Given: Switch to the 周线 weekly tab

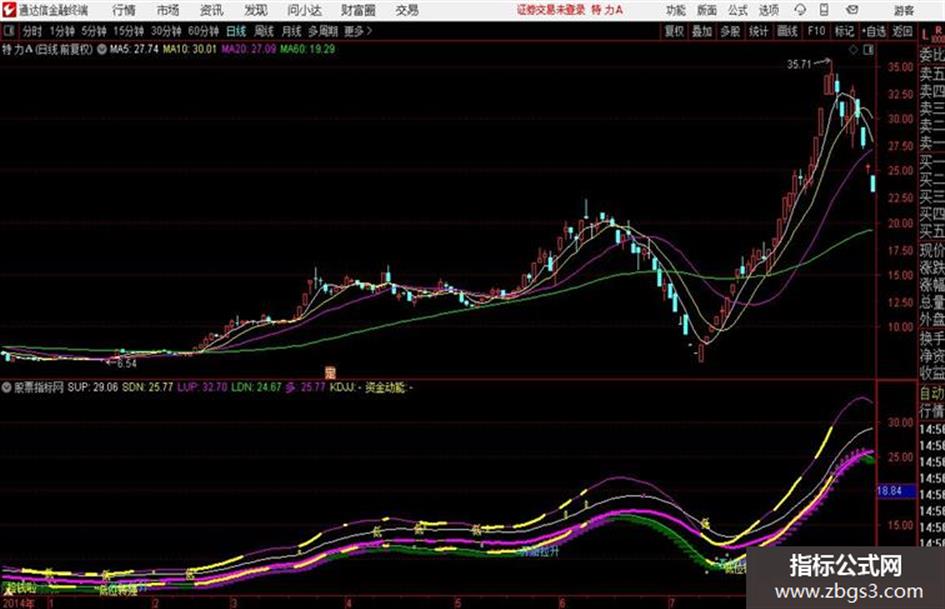Looking at the screenshot, I should click(x=264, y=31).
